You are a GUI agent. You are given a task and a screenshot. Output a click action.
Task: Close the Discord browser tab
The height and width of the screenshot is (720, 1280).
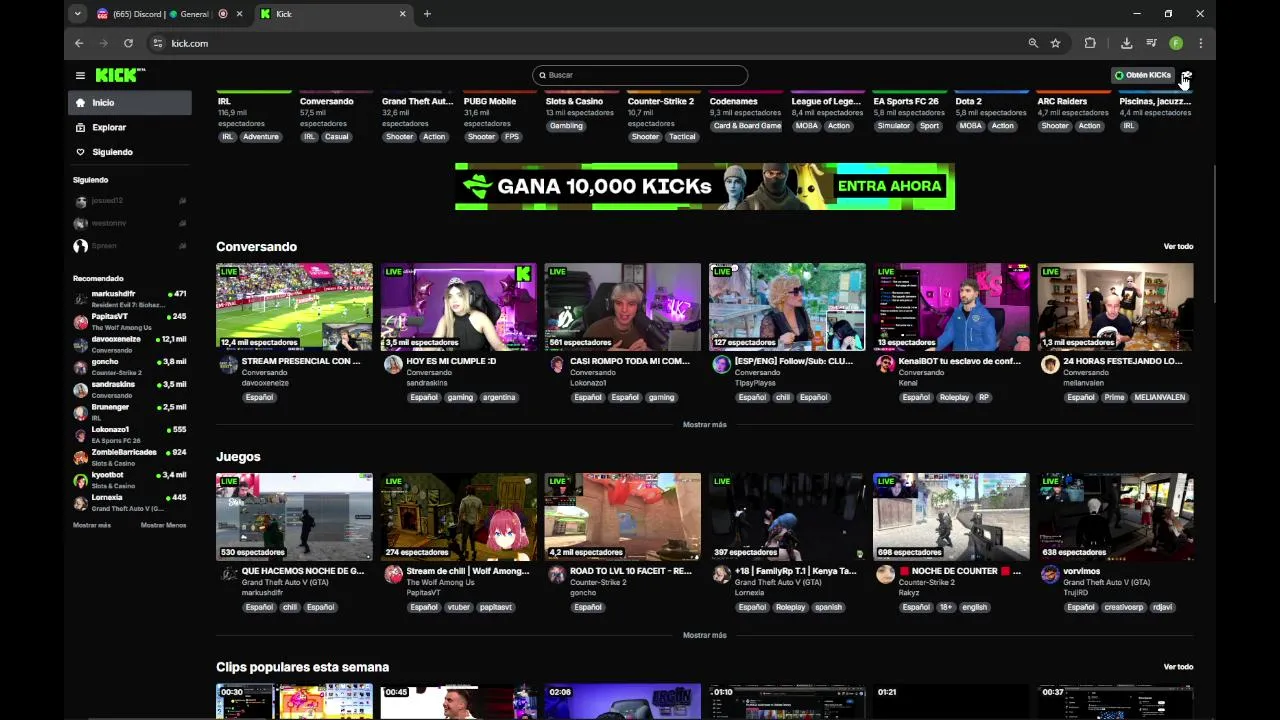point(239,14)
